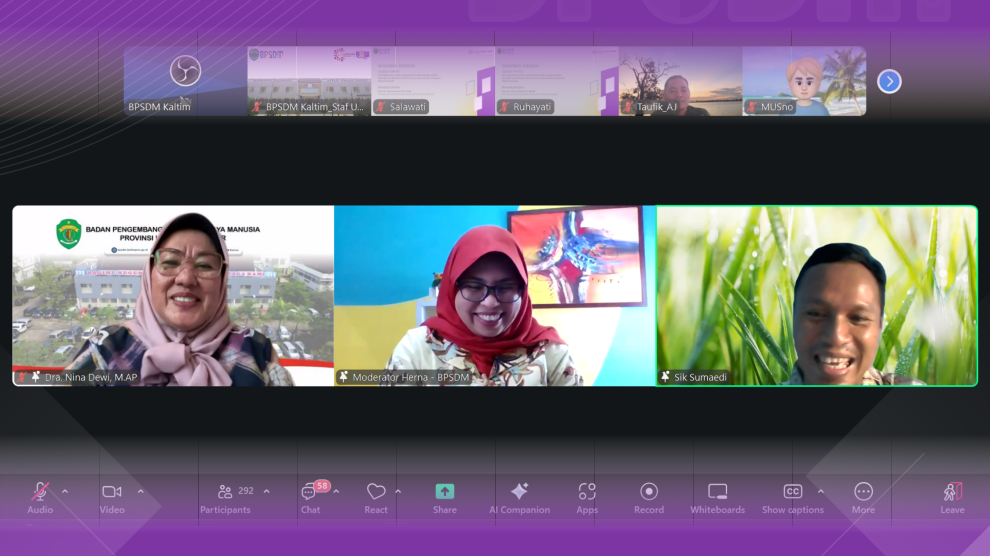Start Share screen
The image size is (990, 556).
[x=445, y=495]
